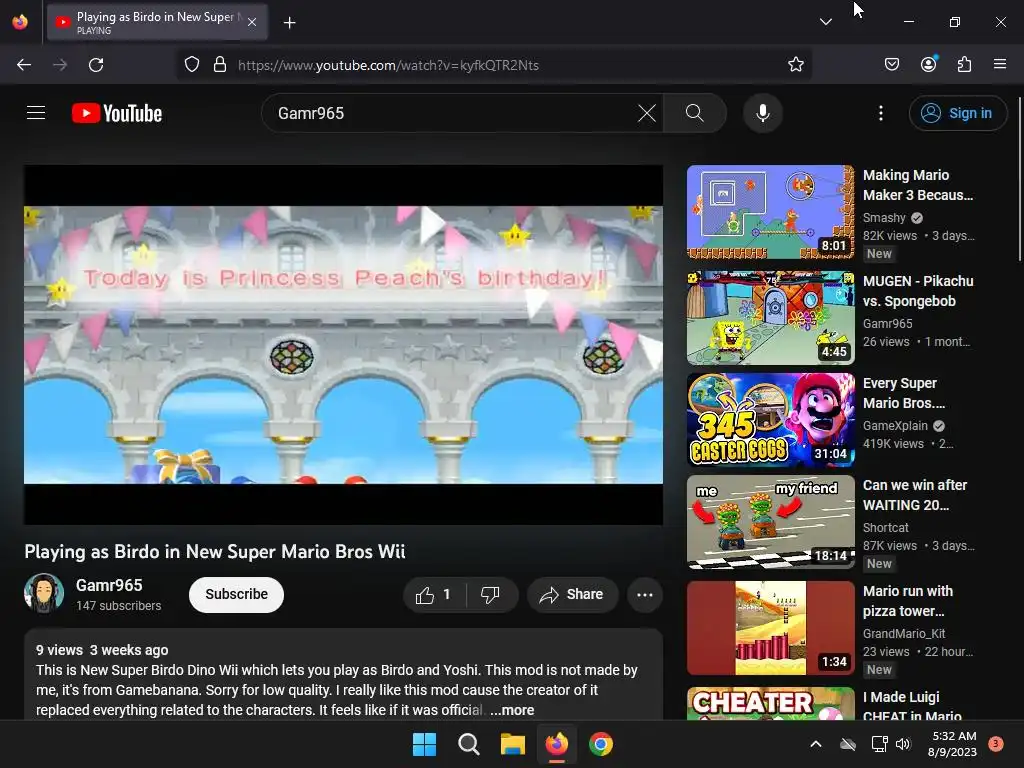Go to YouTube home via logo
This screenshot has height=768, width=1024.
(117, 113)
